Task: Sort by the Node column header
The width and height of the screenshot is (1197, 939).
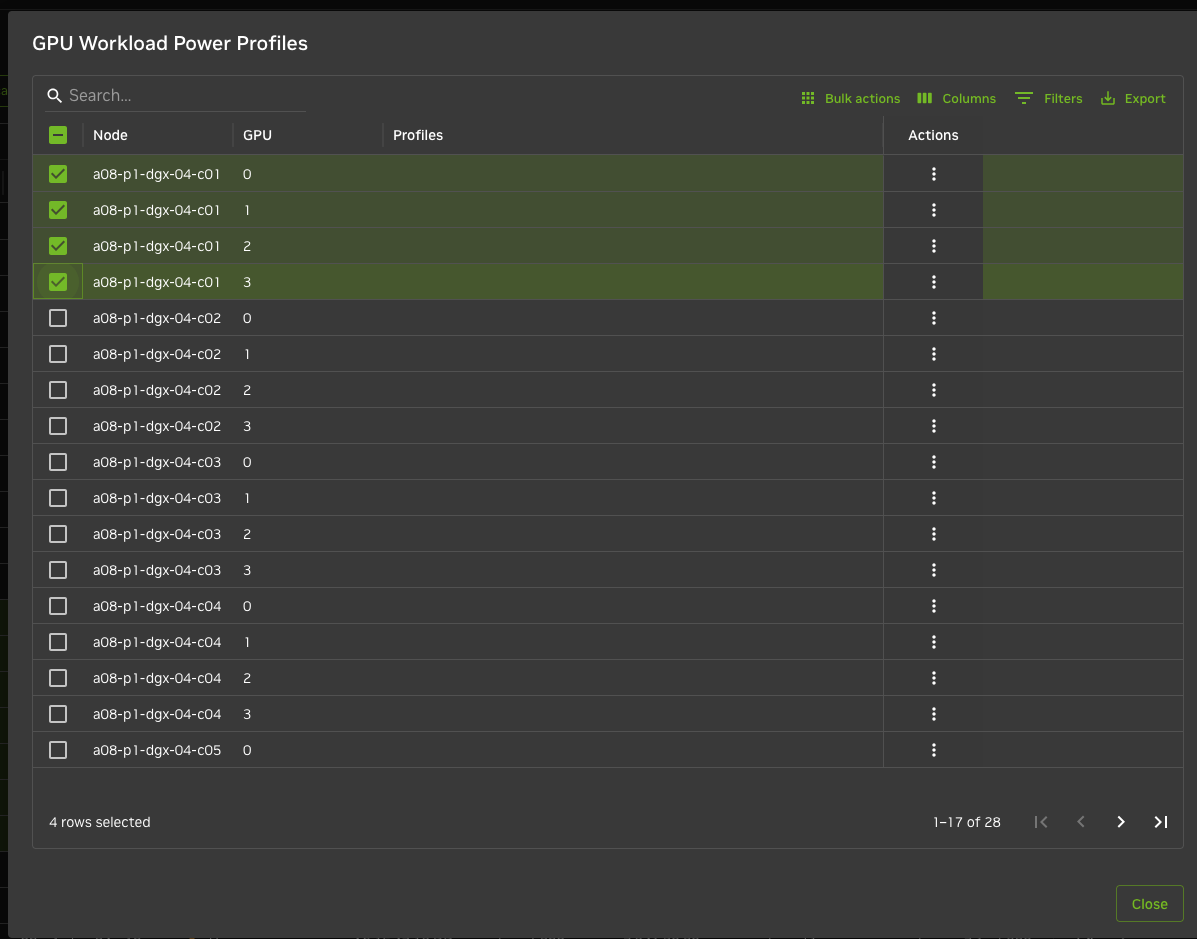Action: (110, 135)
